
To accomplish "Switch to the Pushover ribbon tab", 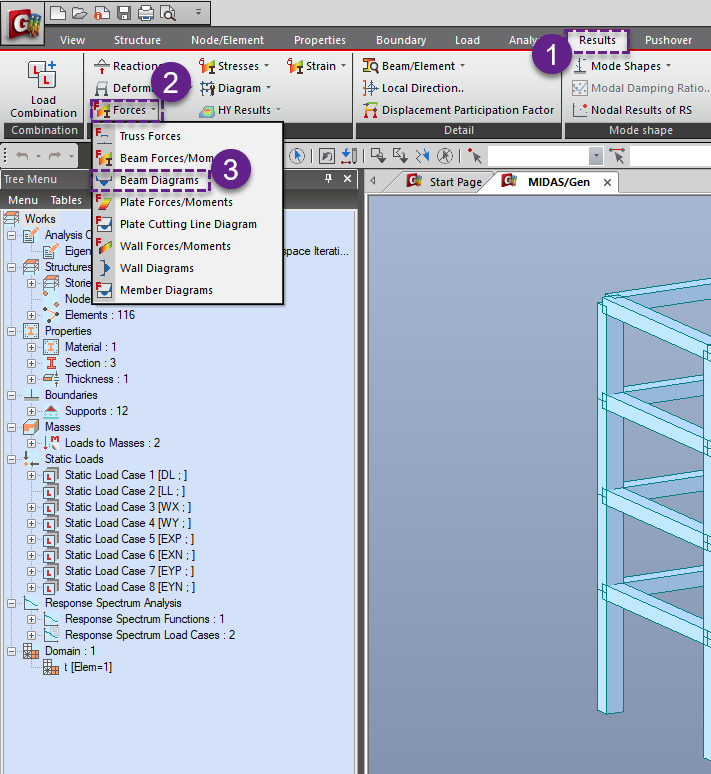I will pyautogui.click(x=669, y=40).
